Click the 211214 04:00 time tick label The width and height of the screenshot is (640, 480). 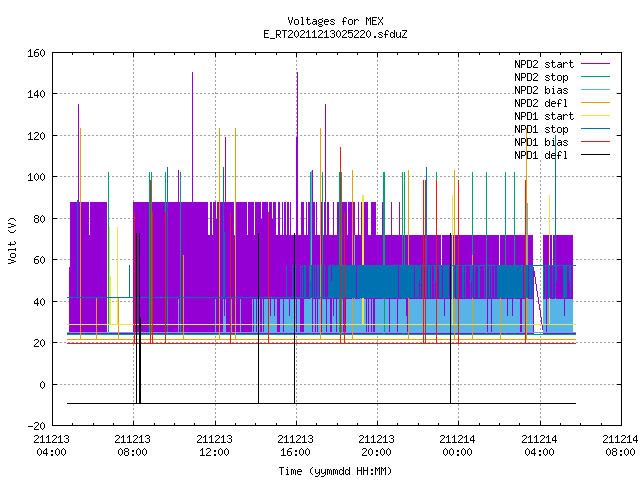pos(539,446)
